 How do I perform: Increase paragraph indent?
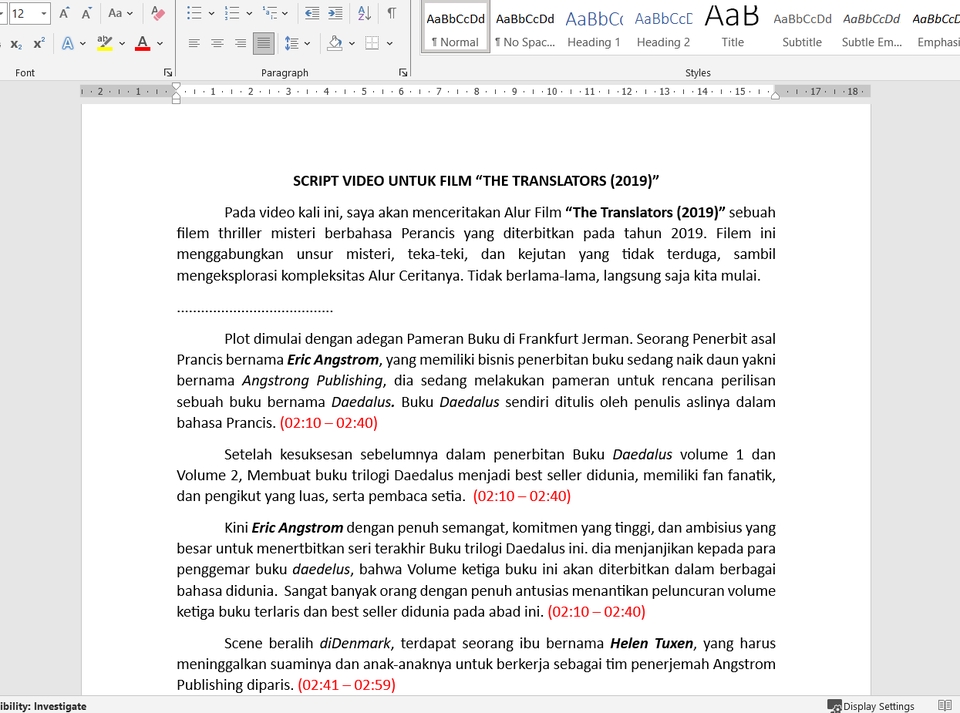(335, 13)
